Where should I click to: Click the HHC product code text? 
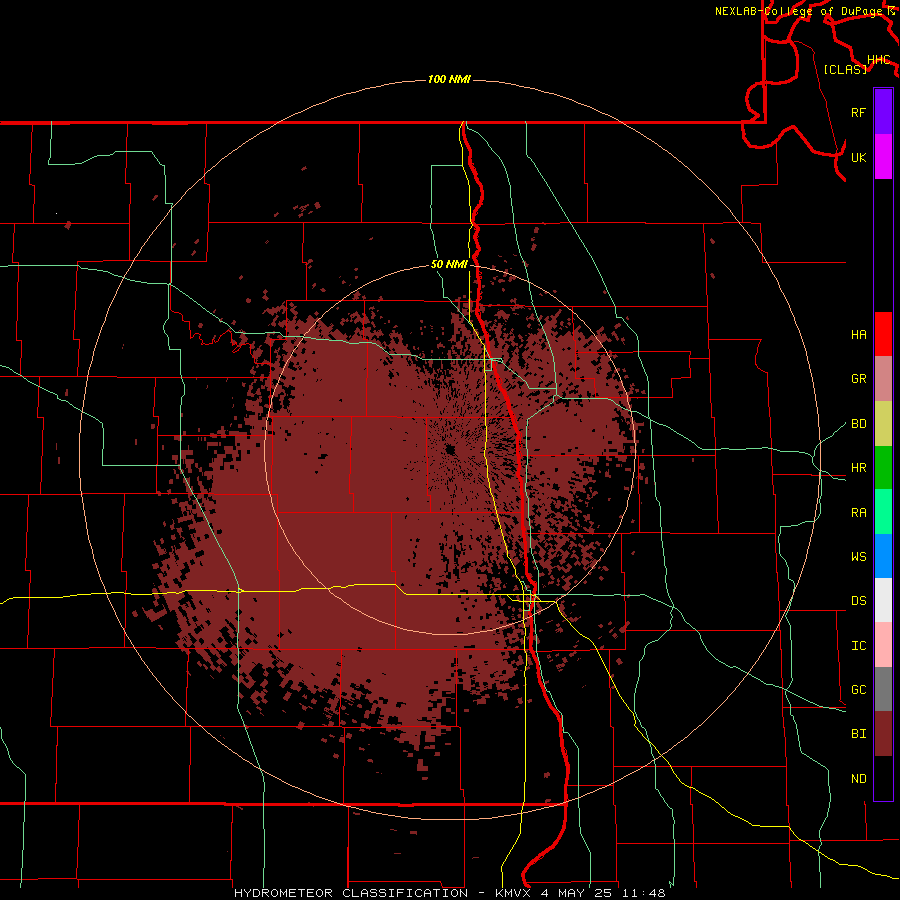pyautogui.click(x=878, y=60)
